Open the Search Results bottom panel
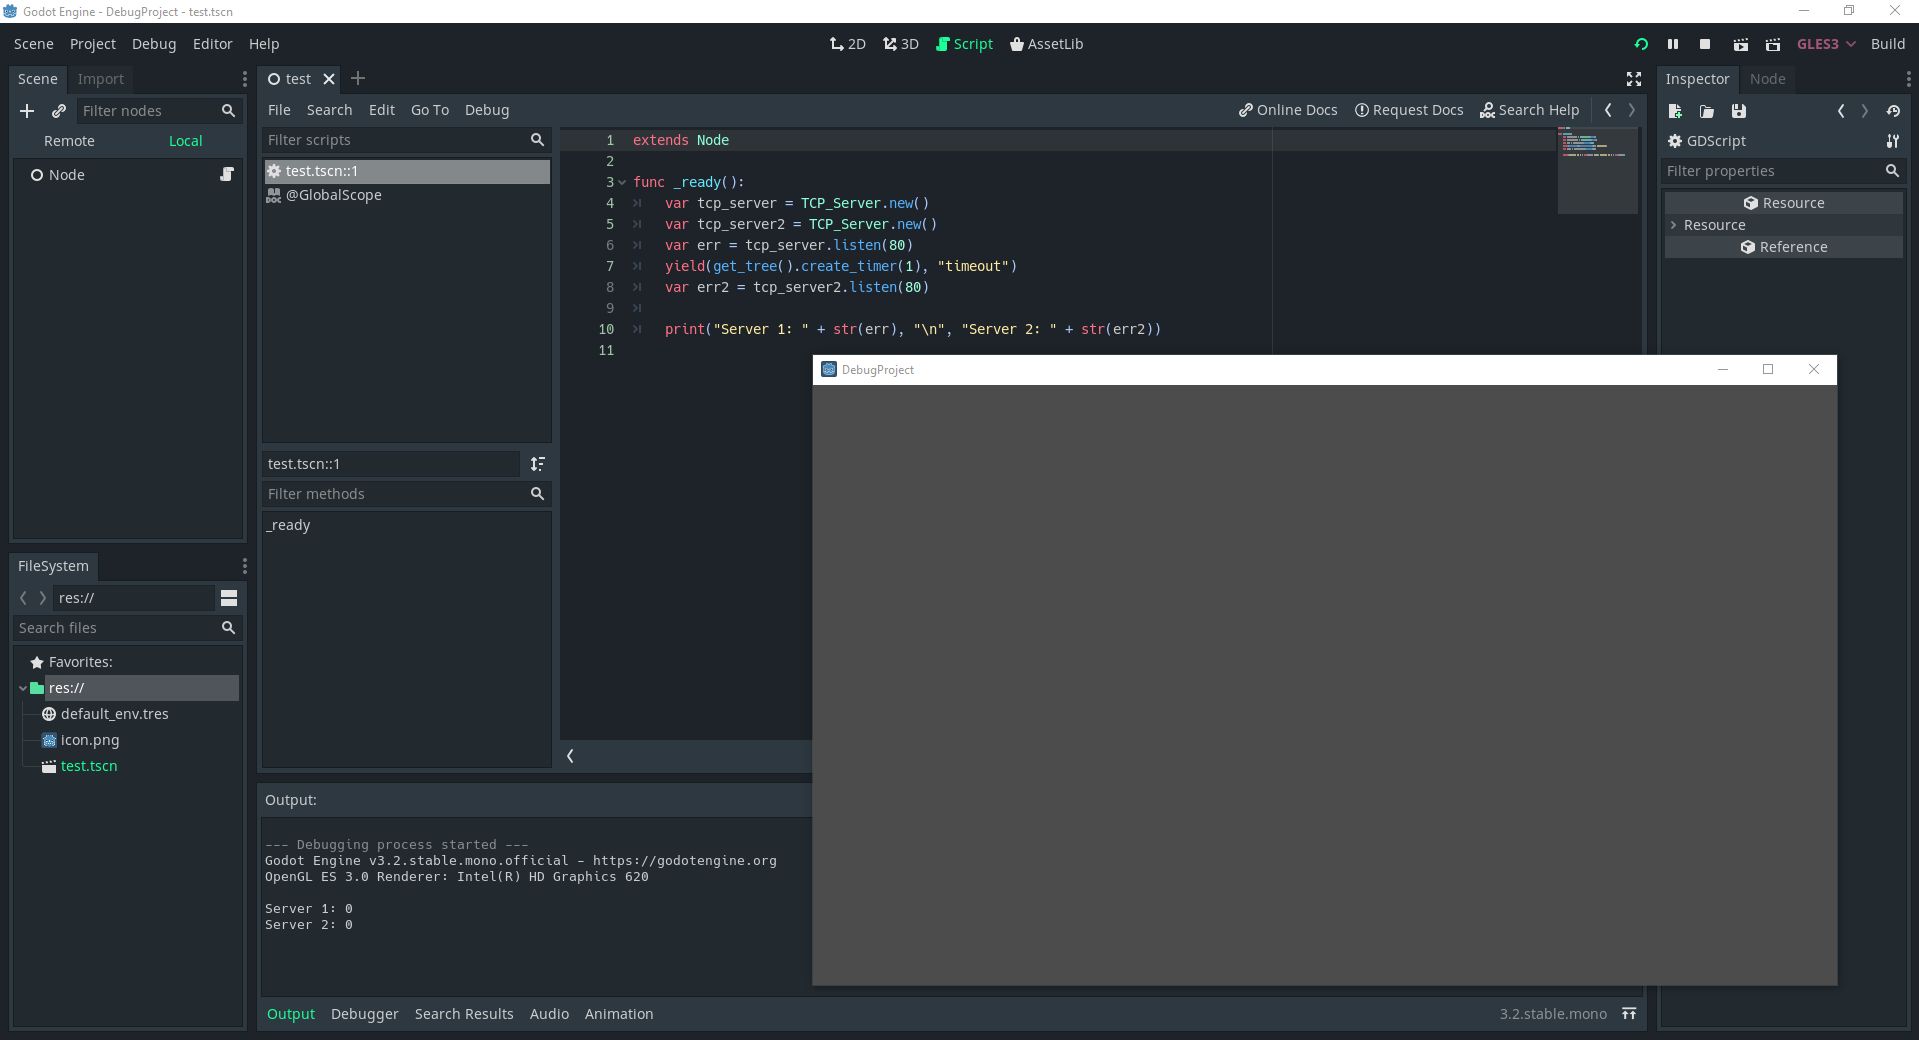The height and width of the screenshot is (1040, 1919). coord(464,1014)
